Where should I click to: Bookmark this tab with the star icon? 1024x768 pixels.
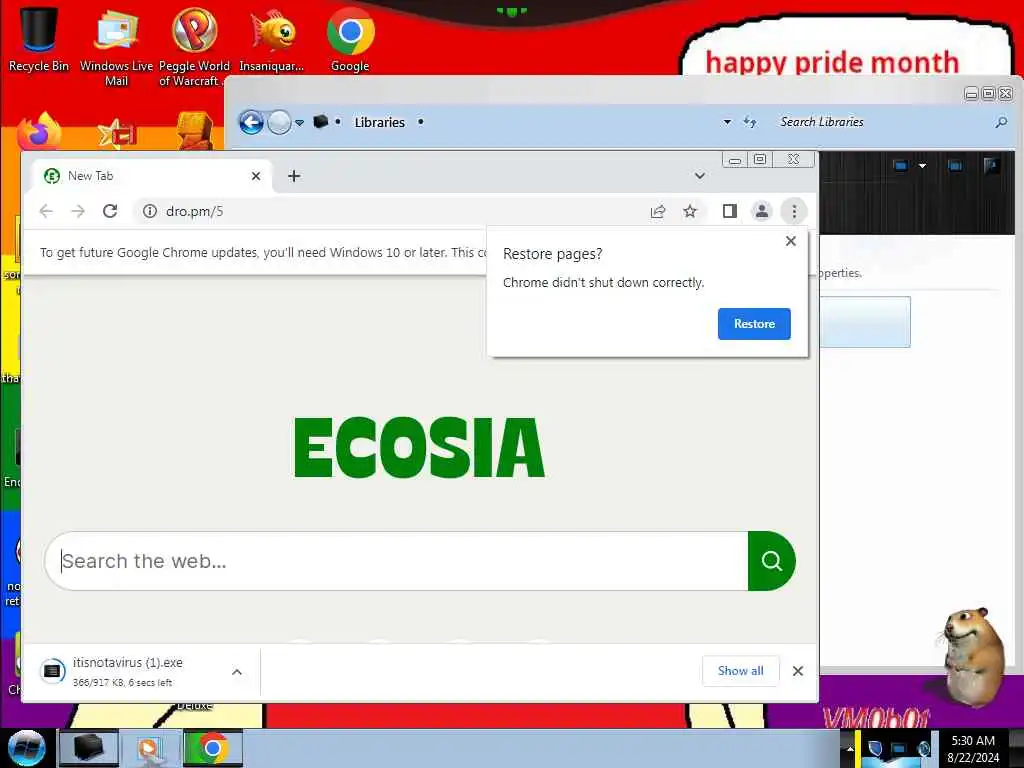pyautogui.click(x=690, y=211)
